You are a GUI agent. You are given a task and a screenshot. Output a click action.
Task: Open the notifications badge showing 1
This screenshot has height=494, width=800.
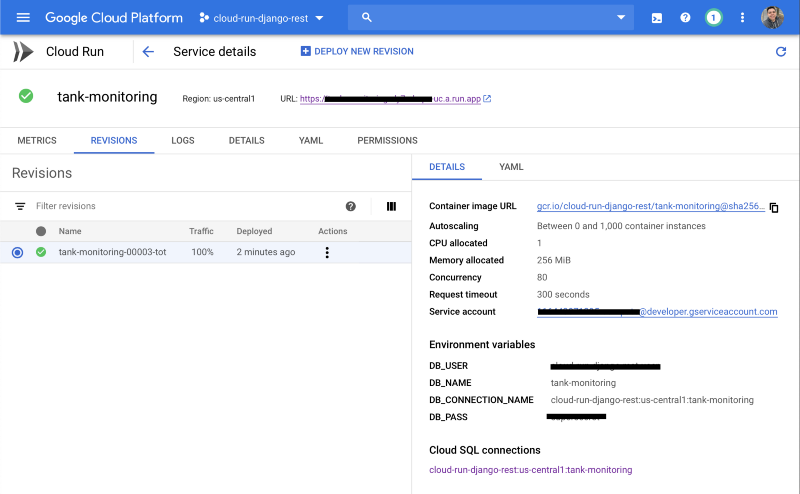click(x=714, y=18)
